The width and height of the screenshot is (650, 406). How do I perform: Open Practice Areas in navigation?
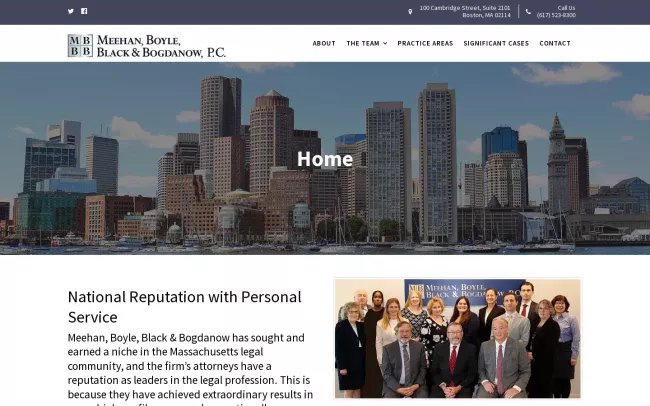(425, 43)
